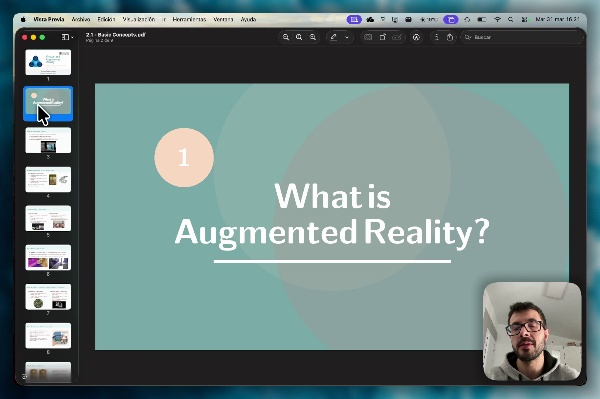The image size is (600, 399).
Task: Select page 4 thumbnail in sidebar
Action: pos(48,179)
